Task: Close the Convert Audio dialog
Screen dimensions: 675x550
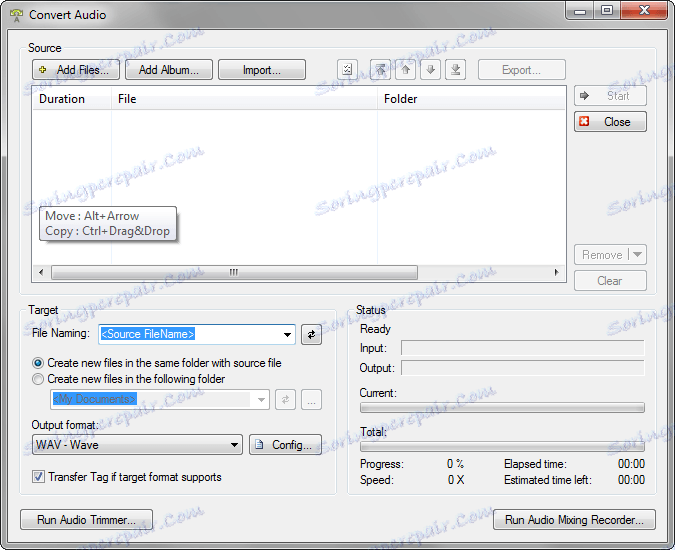Action: pos(610,122)
